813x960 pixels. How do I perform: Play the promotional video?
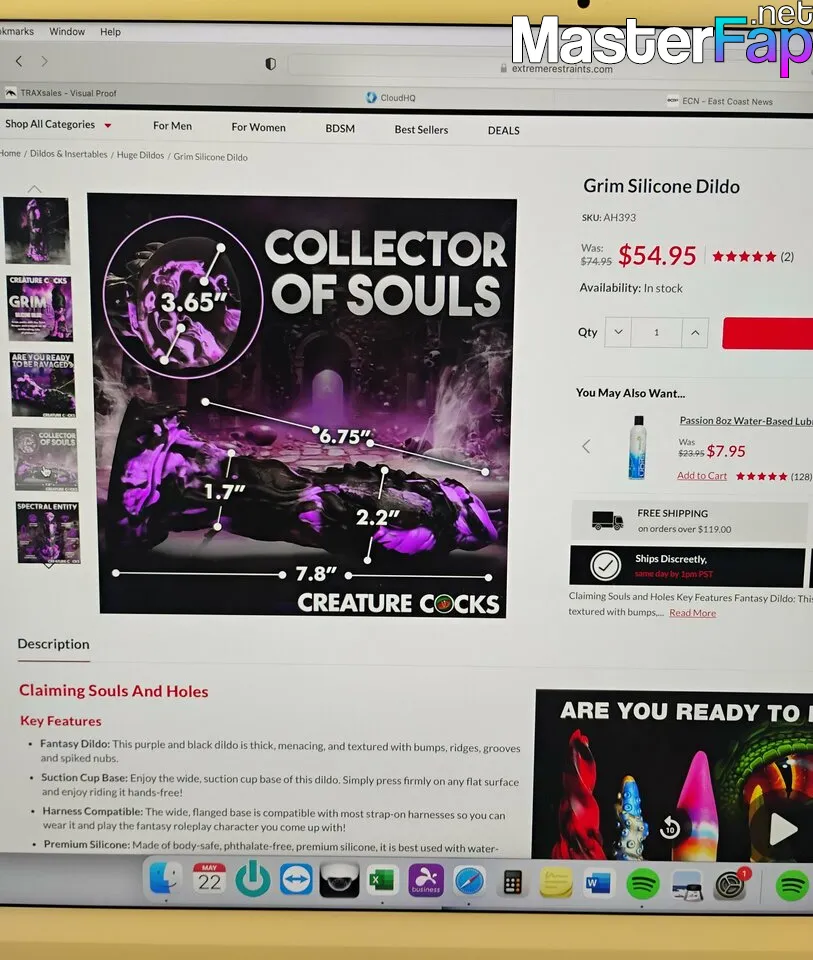[782, 829]
